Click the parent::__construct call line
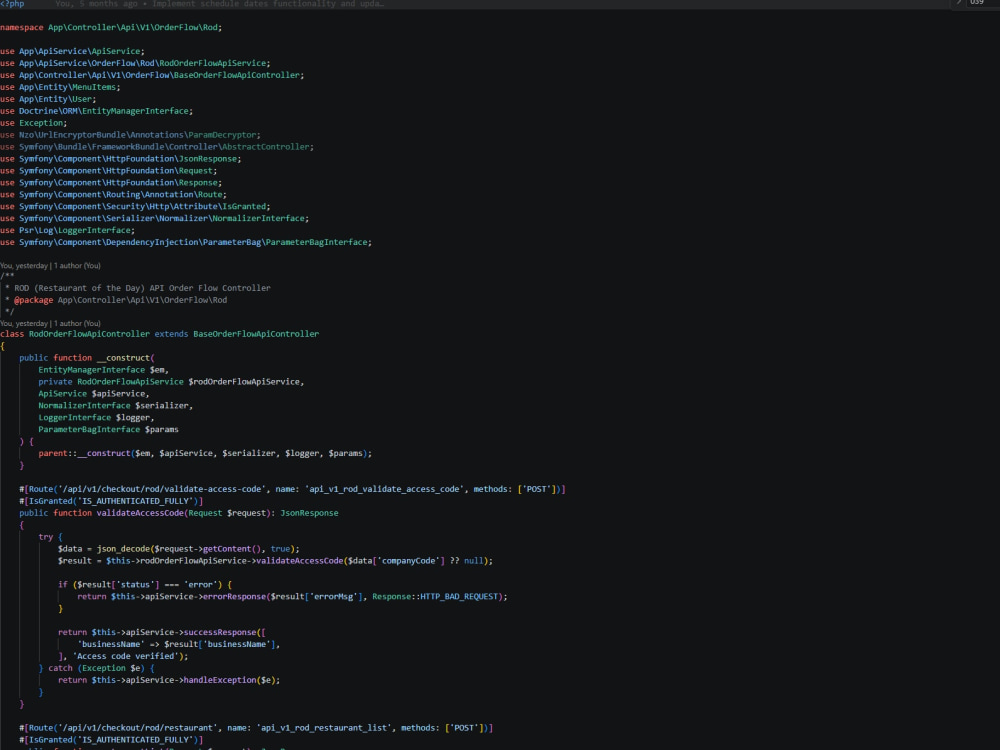 coord(205,453)
